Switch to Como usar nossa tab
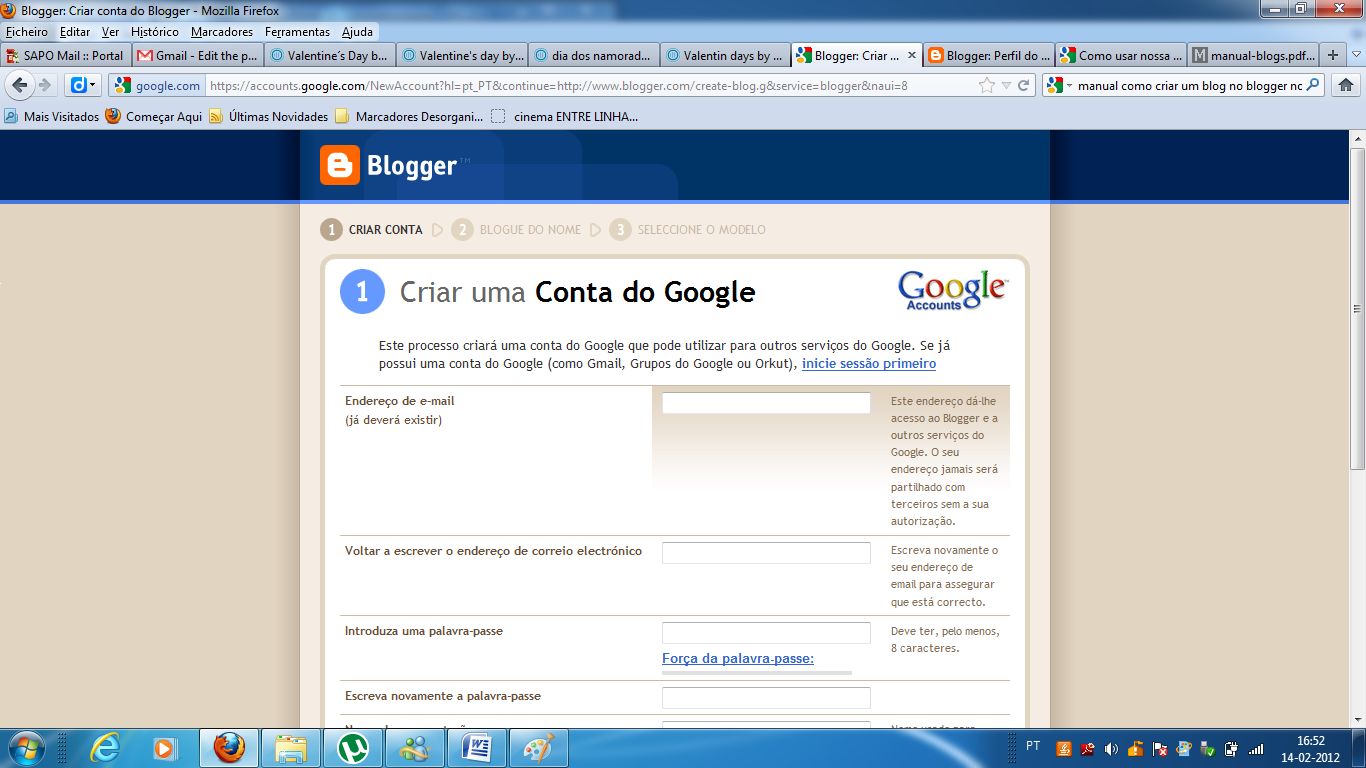Screen dimensions: 1366x768 pos(1121,56)
